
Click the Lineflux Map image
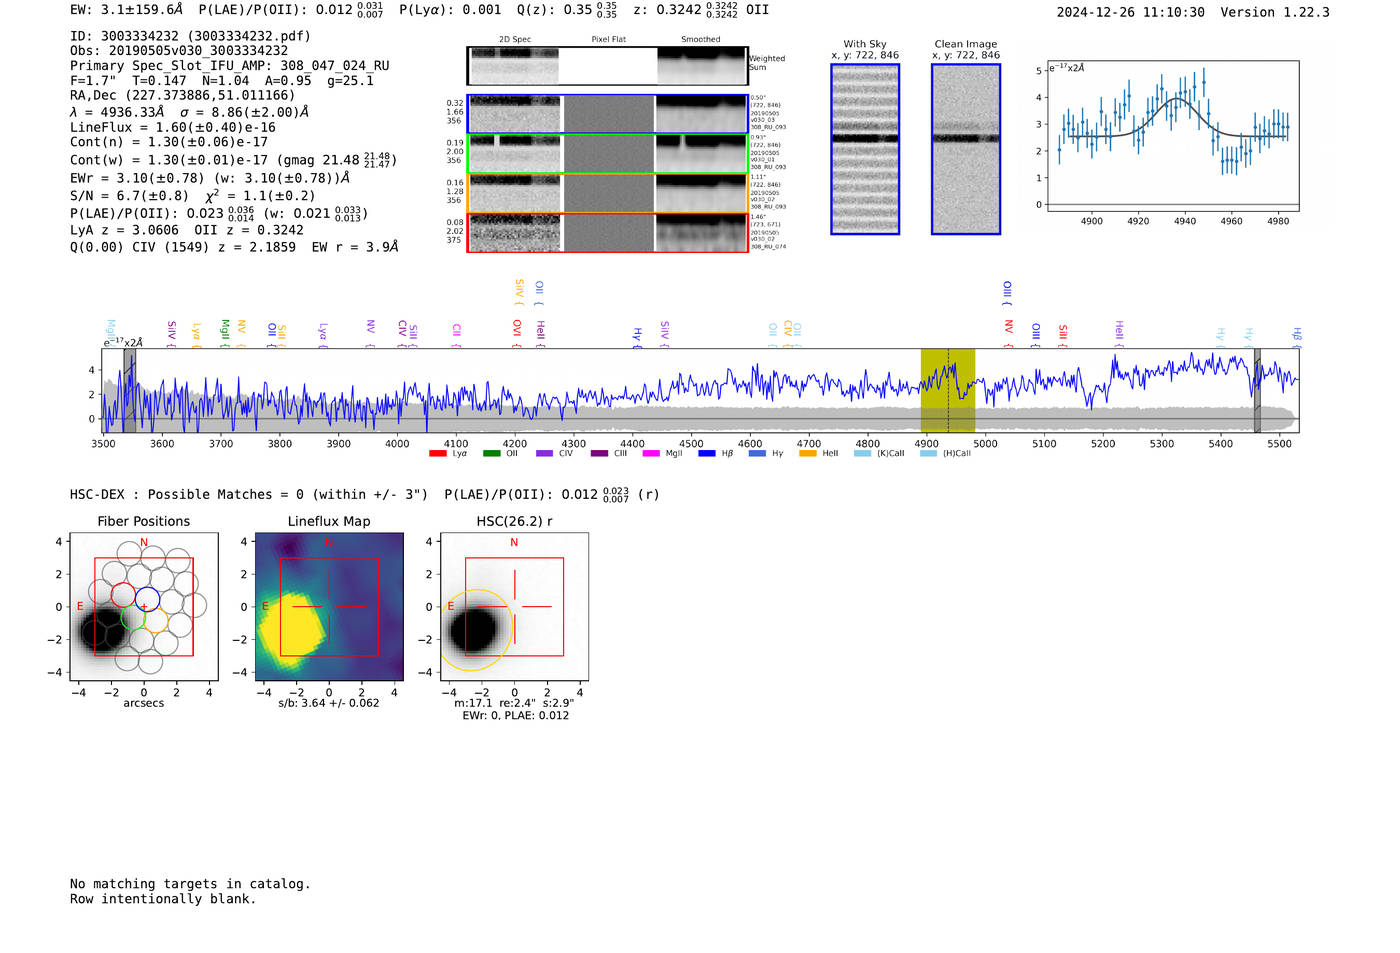[329, 606]
